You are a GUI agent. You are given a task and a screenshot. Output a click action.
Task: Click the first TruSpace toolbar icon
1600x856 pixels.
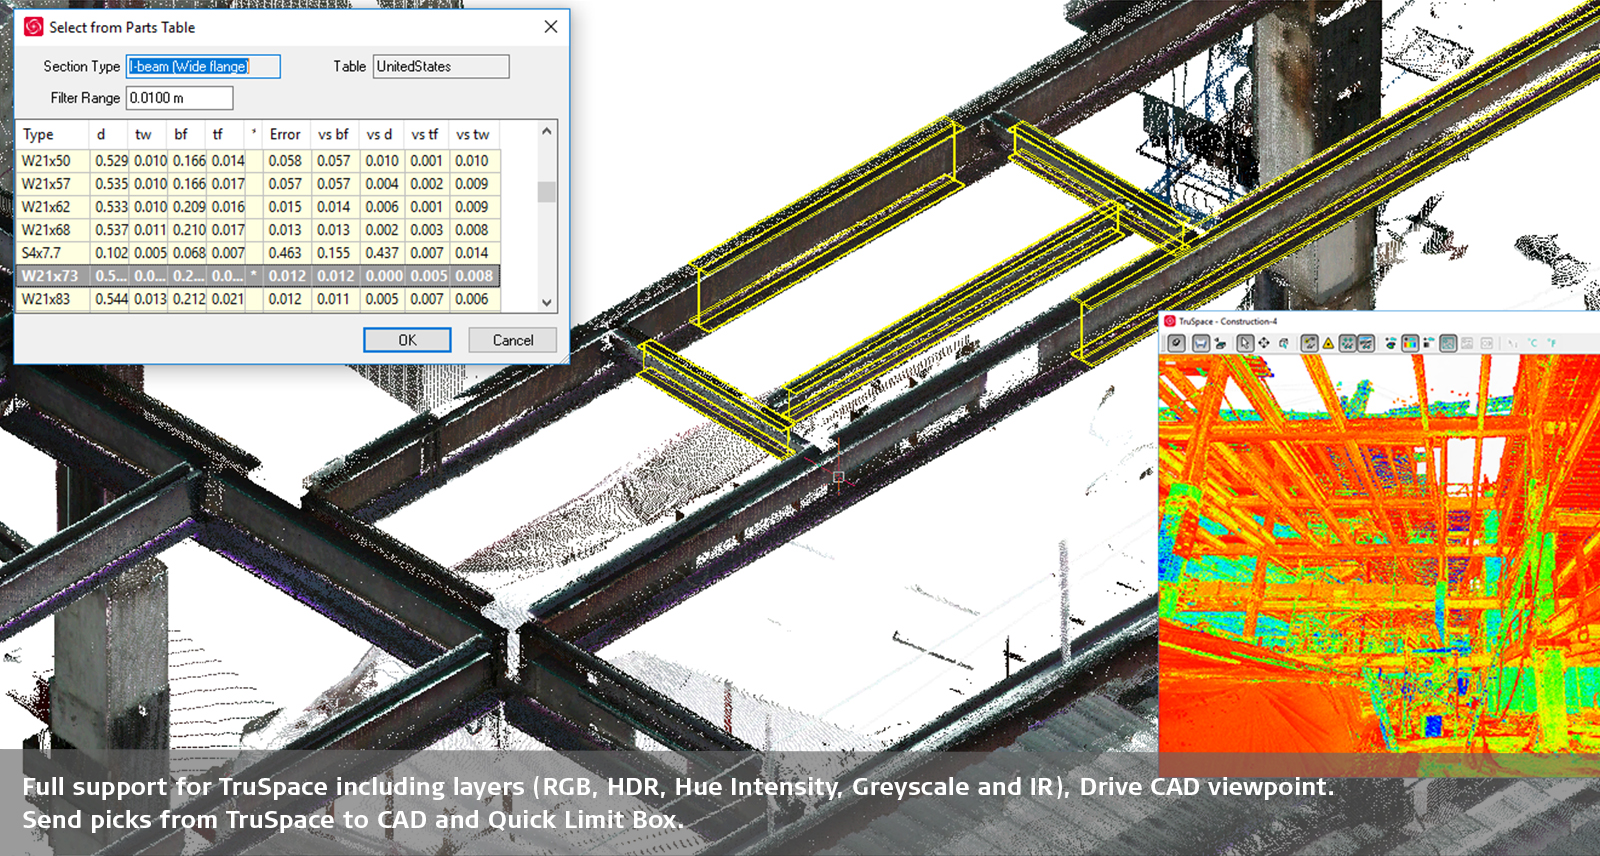1177,343
